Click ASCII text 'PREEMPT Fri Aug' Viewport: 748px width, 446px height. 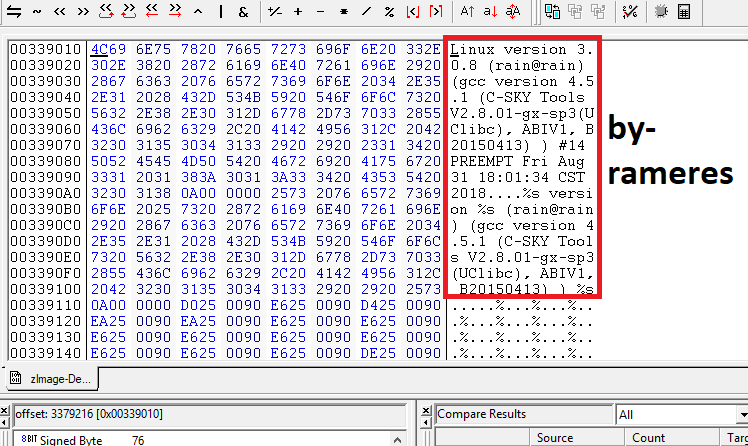(517, 161)
